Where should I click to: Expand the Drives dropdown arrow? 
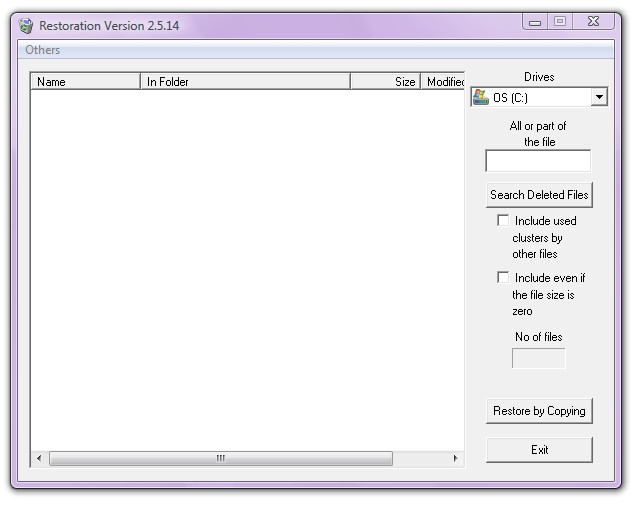point(598,97)
